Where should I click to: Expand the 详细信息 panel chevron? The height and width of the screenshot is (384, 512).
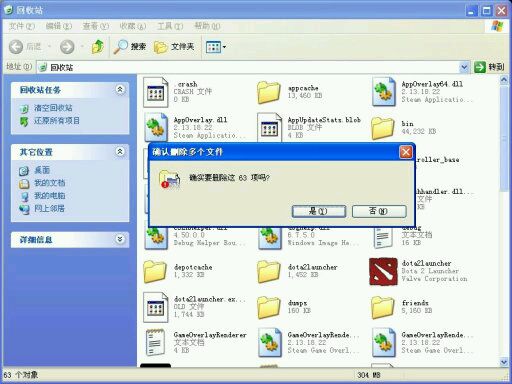[x=120, y=239]
